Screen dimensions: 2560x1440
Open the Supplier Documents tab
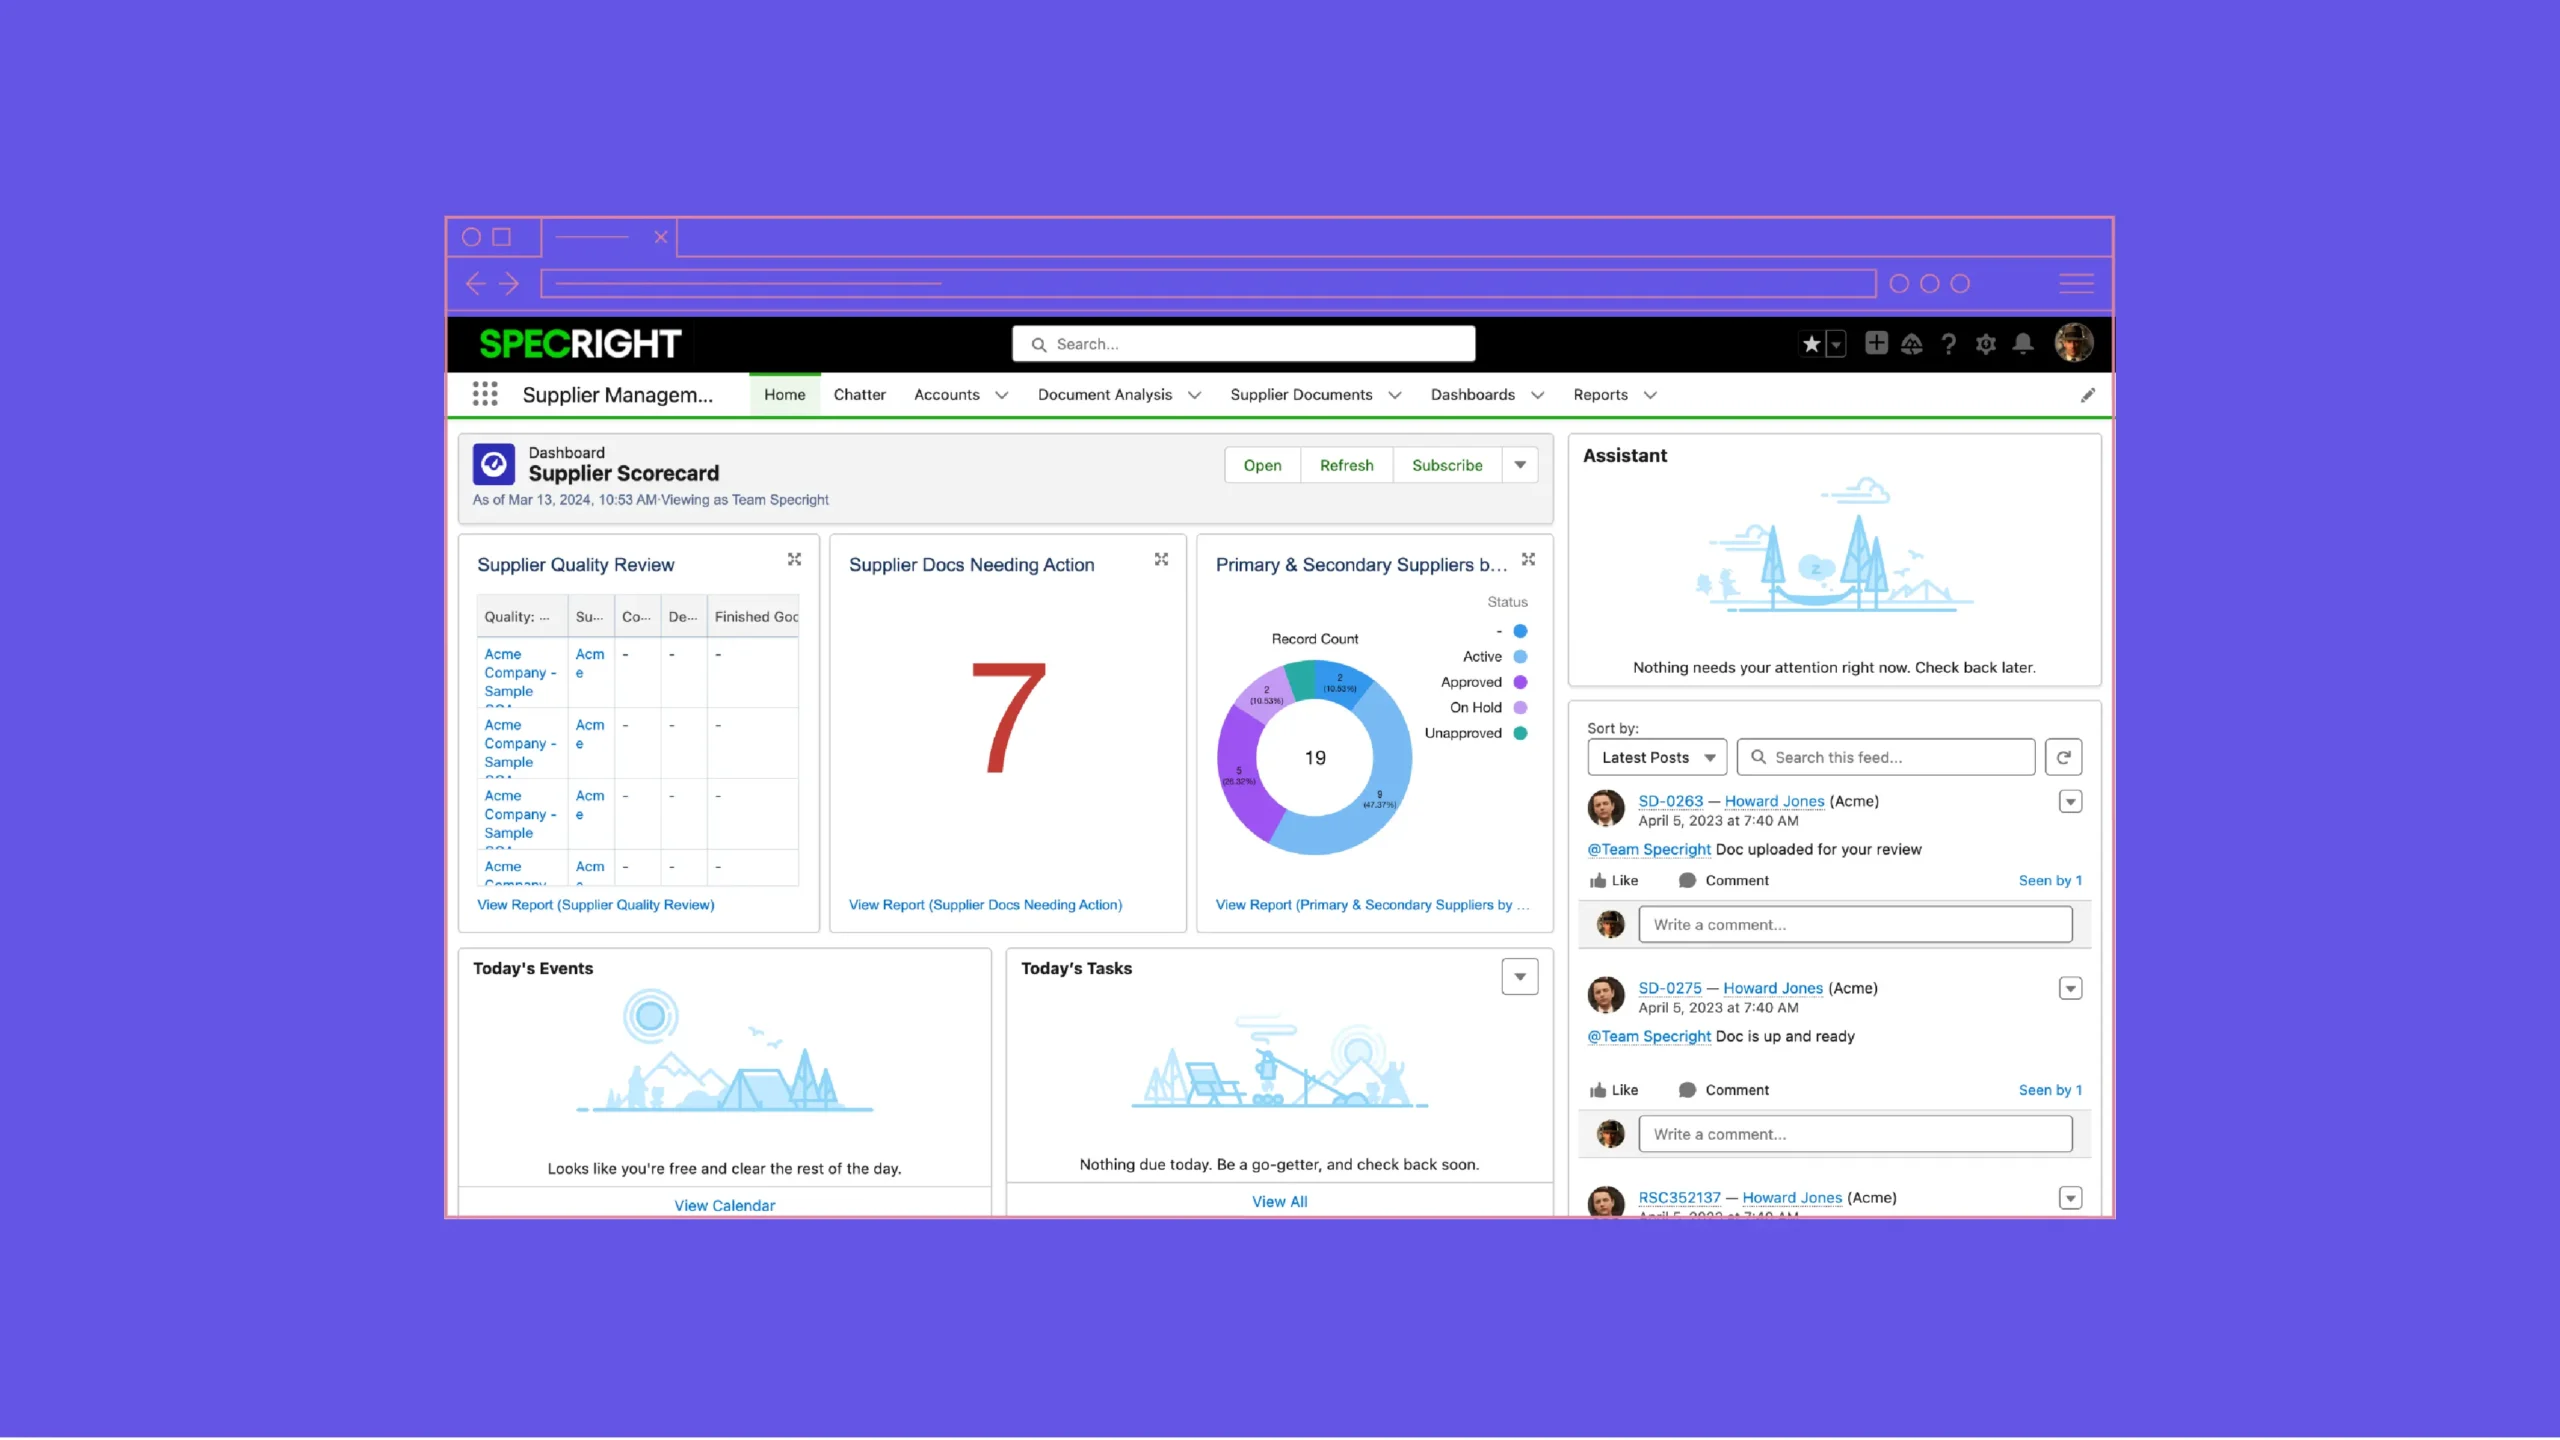point(1301,395)
